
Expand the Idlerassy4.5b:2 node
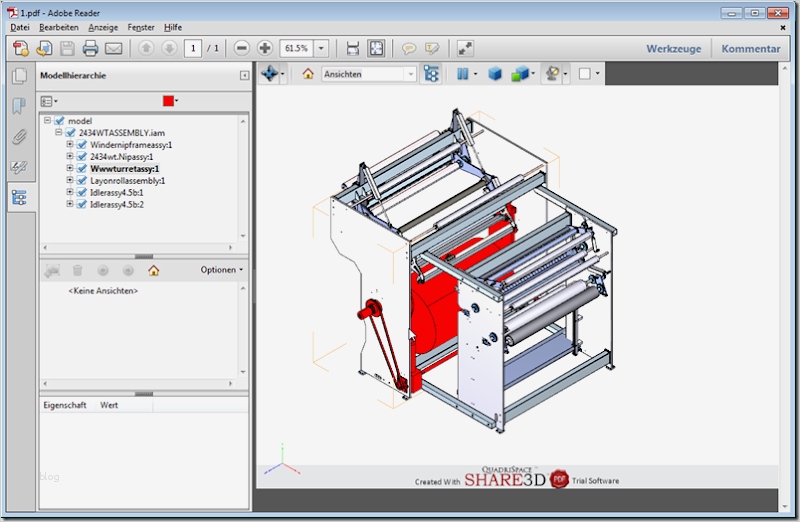pos(70,204)
